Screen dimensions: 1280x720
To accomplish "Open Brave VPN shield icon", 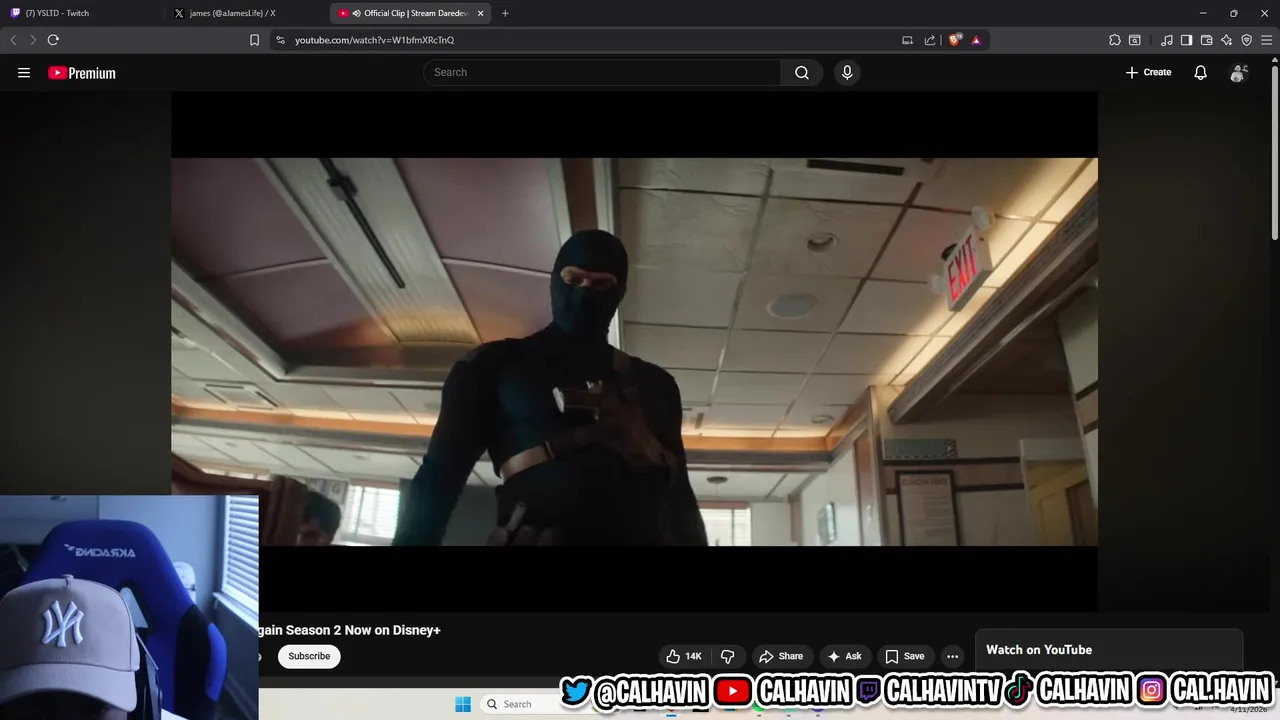I will (x=1246, y=40).
